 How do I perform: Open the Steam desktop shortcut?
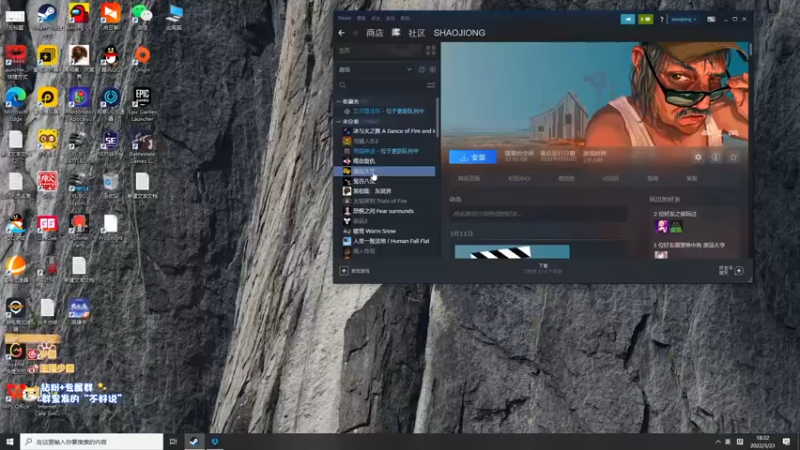point(47,19)
